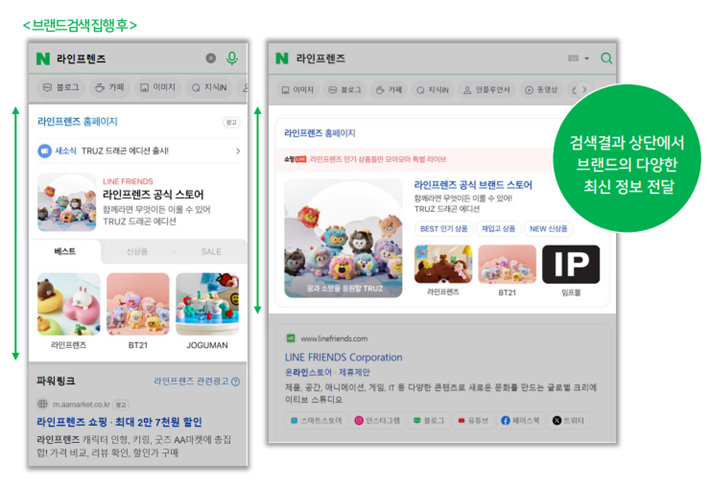Open the IP 임프몰 thumbnail
Image resolution: width=711 pixels, height=487 pixels.
571,264
